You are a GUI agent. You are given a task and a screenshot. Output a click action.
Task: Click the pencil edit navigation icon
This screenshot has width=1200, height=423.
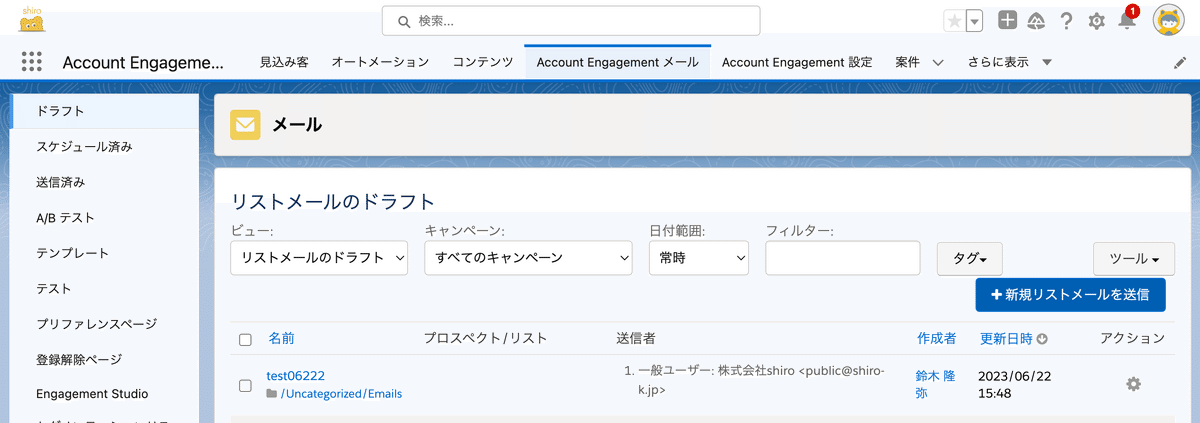(1180, 62)
